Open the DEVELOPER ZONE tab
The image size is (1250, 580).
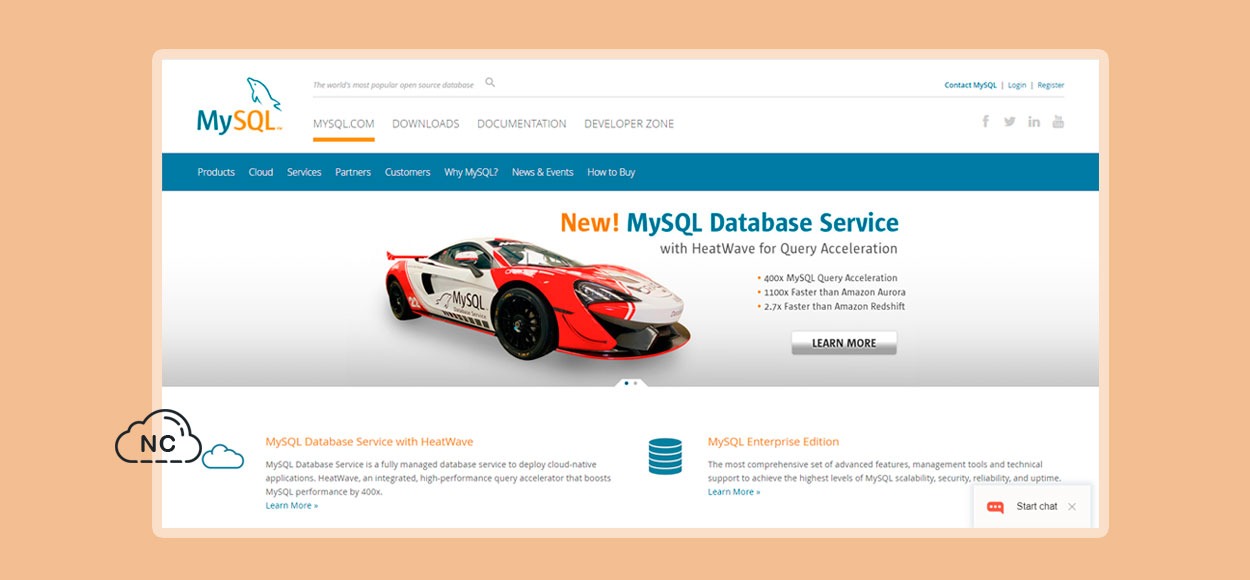(x=629, y=124)
